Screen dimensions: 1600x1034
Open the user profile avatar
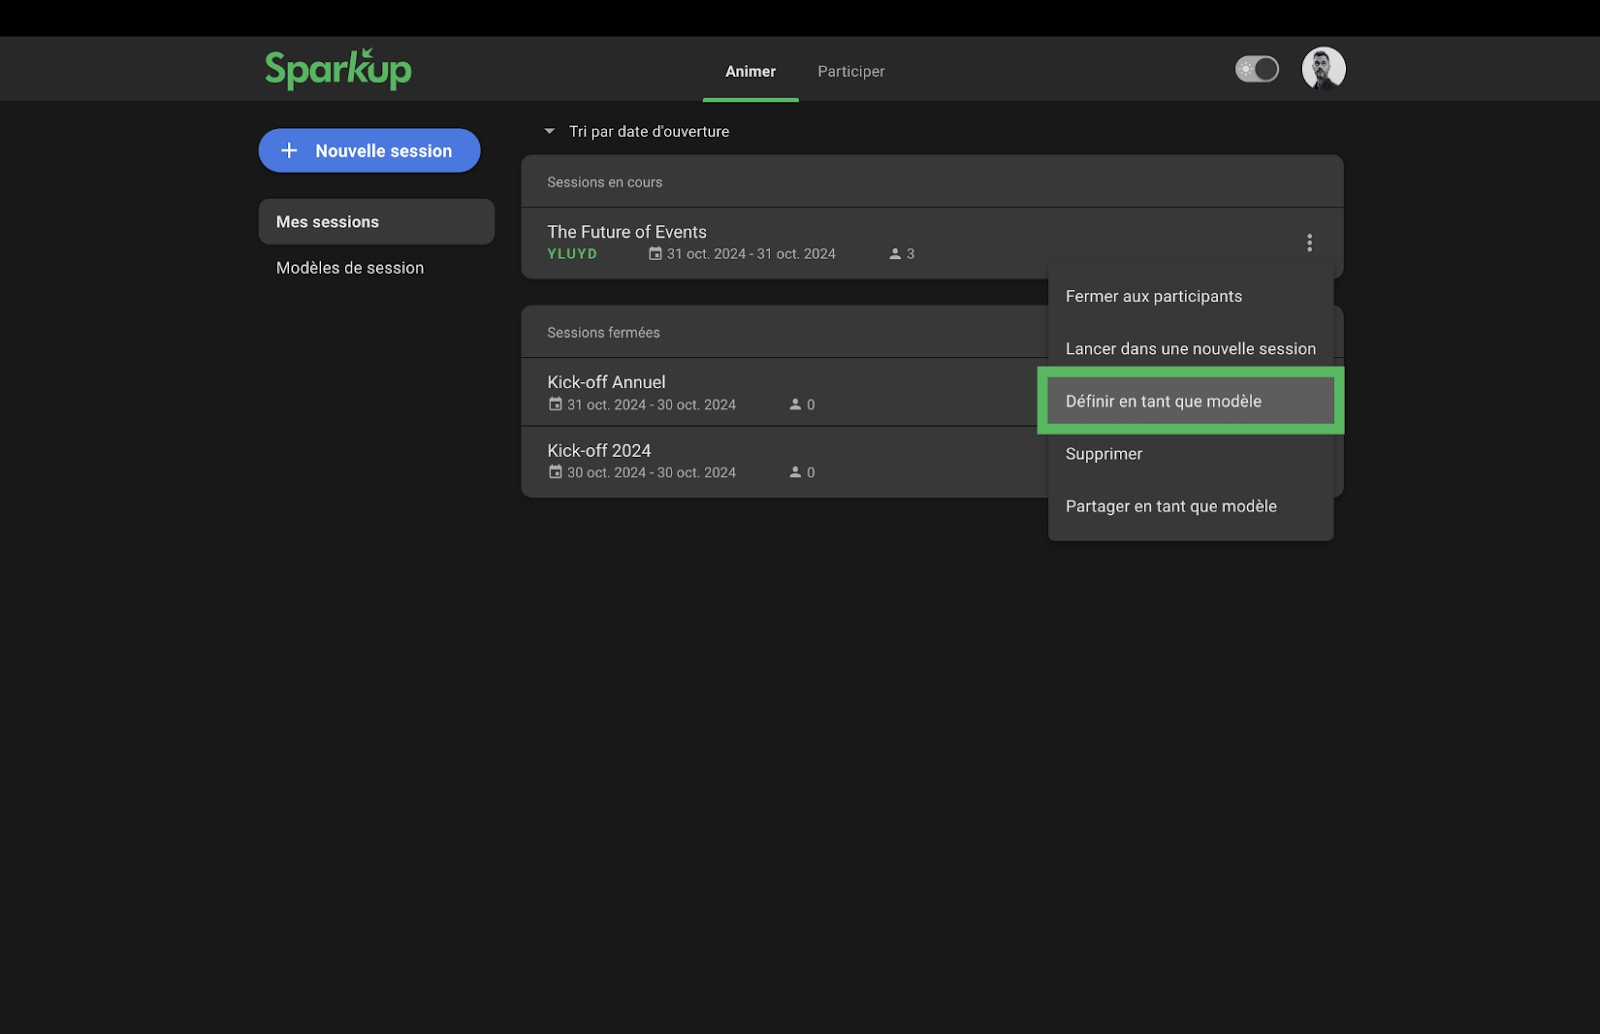1322,69
